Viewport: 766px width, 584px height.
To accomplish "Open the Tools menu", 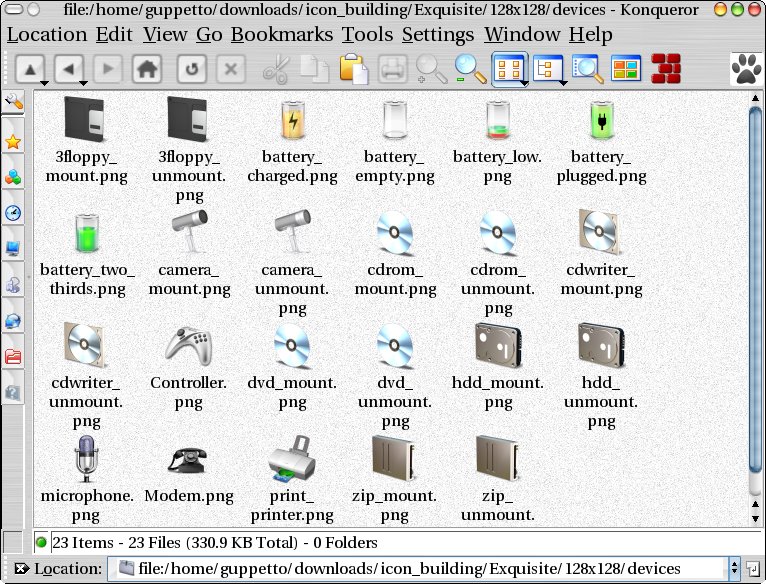I will pyautogui.click(x=367, y=34).
